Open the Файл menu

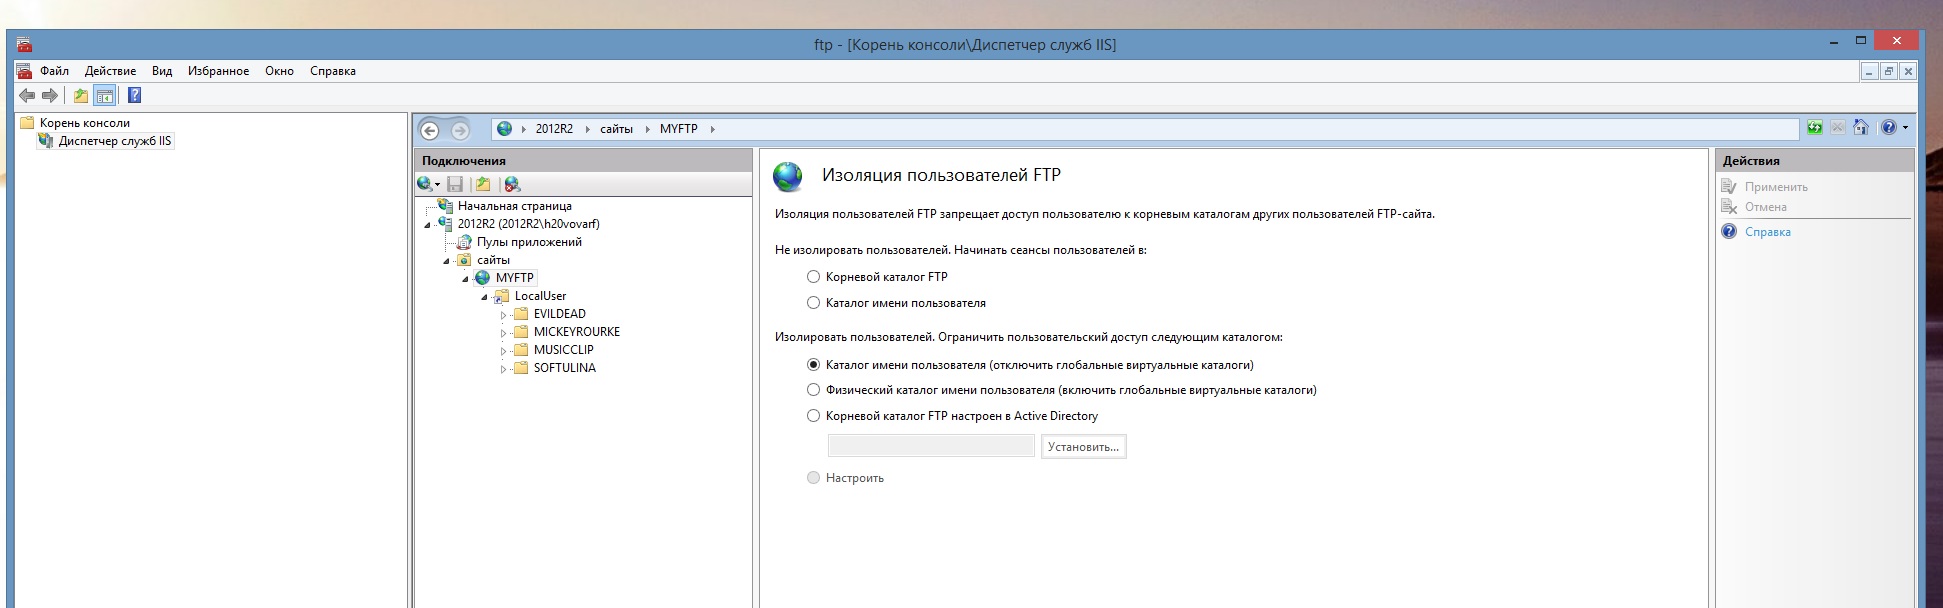click(54, 71)
